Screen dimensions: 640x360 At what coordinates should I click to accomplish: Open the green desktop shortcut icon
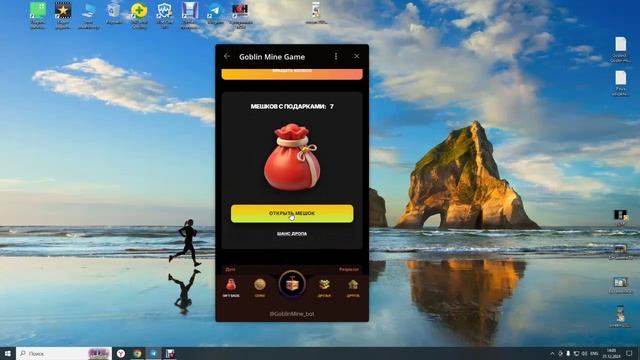point(38,16)
